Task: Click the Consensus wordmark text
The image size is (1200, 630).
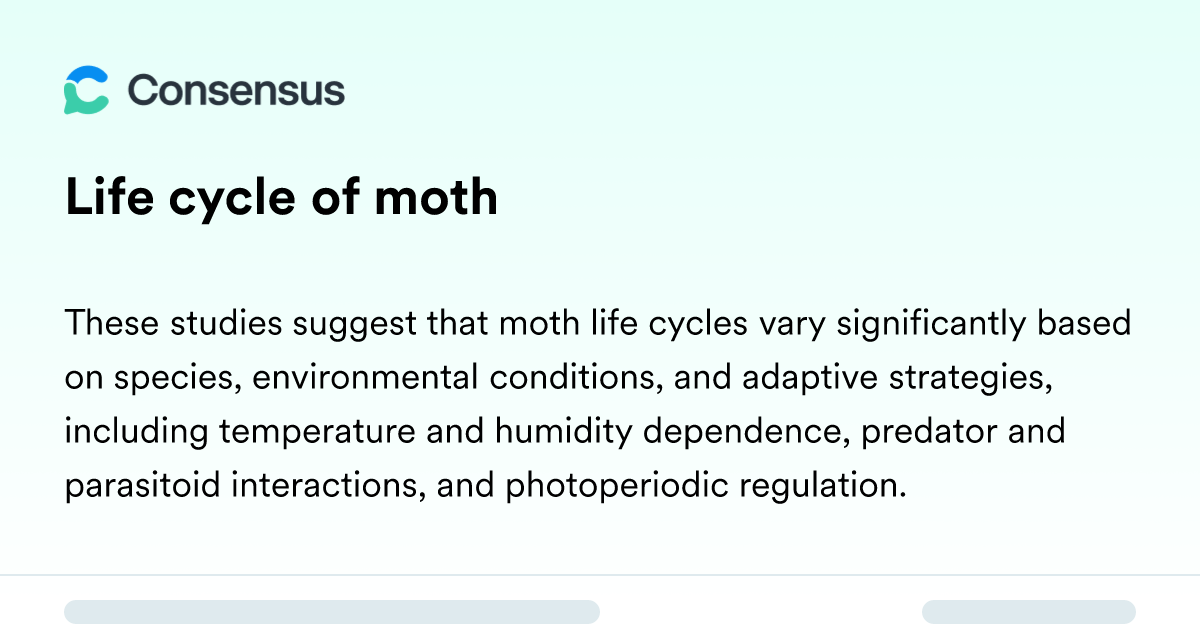Action: (236, 90)
